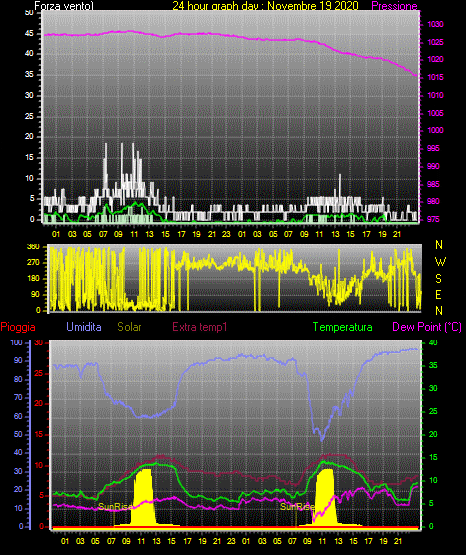Click blue humidity axis value 100
This screenshot has width=466, height=555.
[17, 342]
